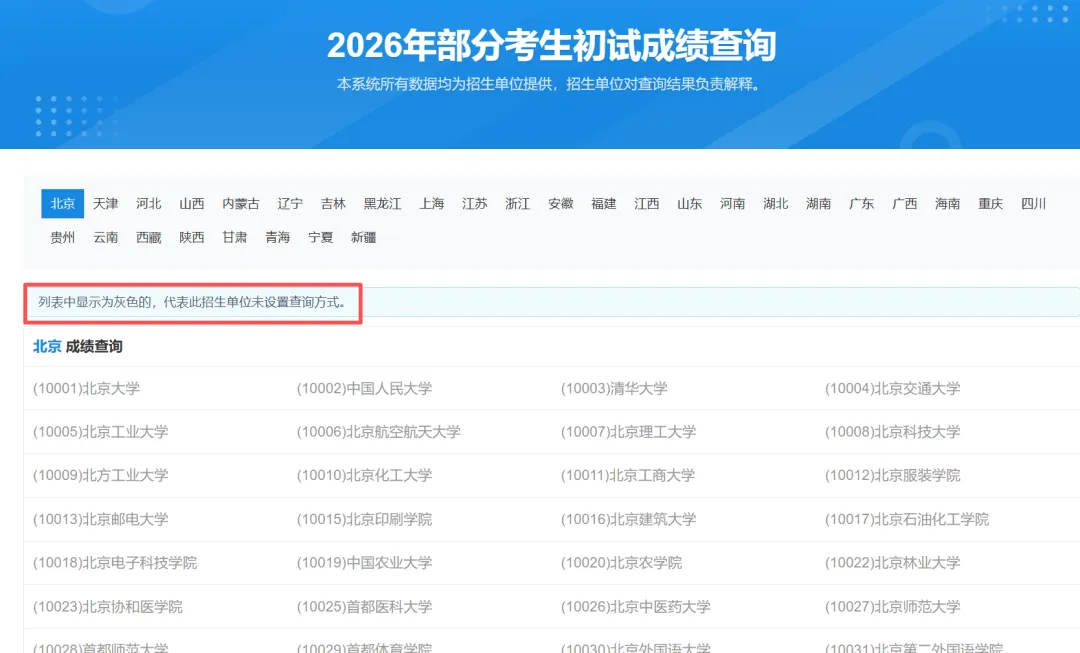Select (10023)北京协和医学院
Image resolution: width=1080 pixels, height=653 pixels.
[x=108, y=607]
